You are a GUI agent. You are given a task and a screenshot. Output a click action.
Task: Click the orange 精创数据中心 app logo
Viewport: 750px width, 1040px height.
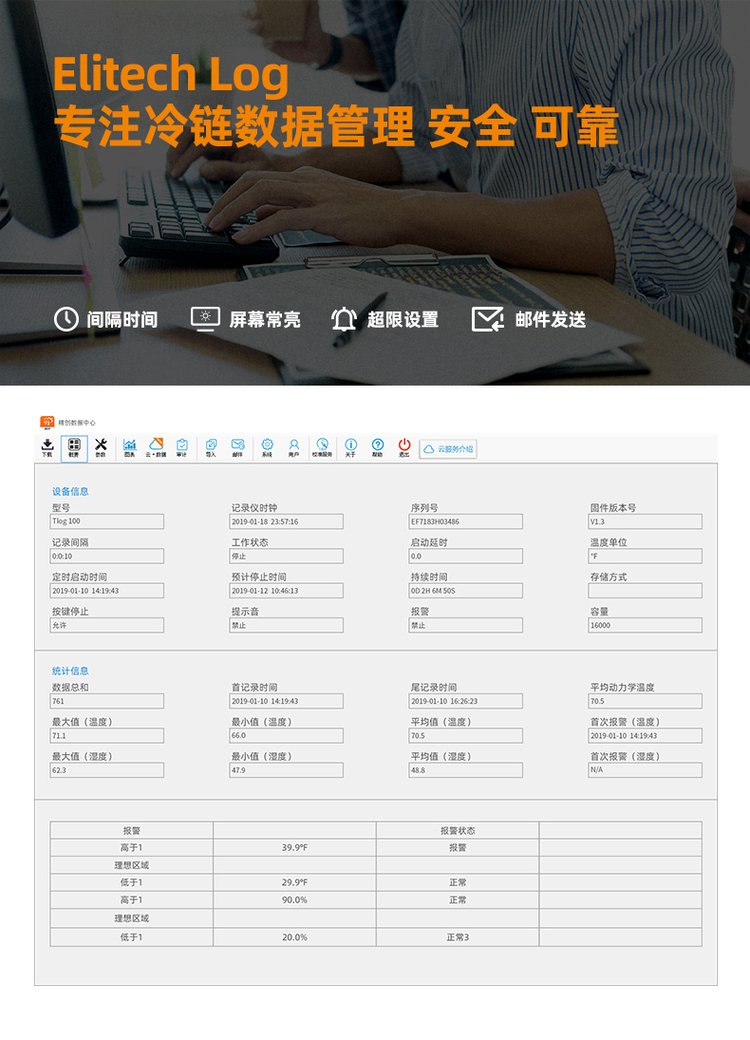click(47, 422)
